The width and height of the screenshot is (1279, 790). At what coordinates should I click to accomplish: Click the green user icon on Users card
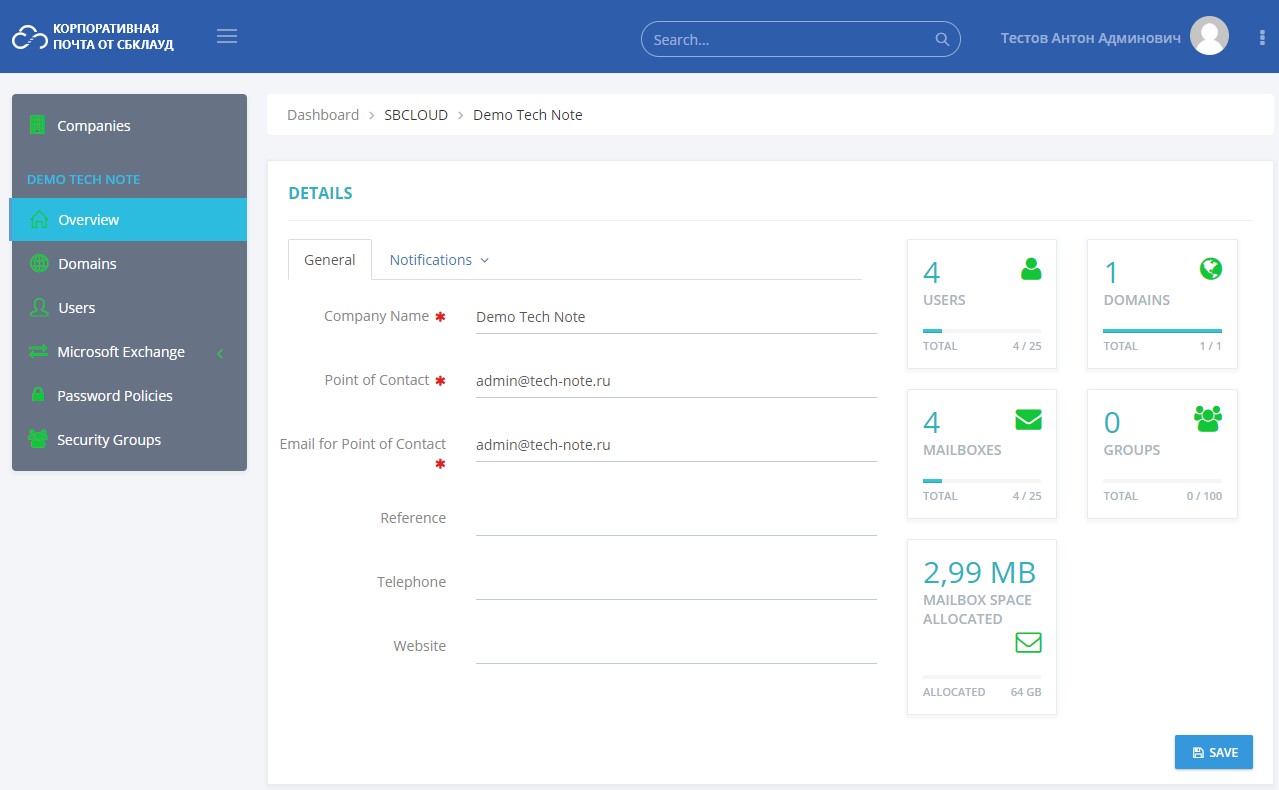[1031, 268]
